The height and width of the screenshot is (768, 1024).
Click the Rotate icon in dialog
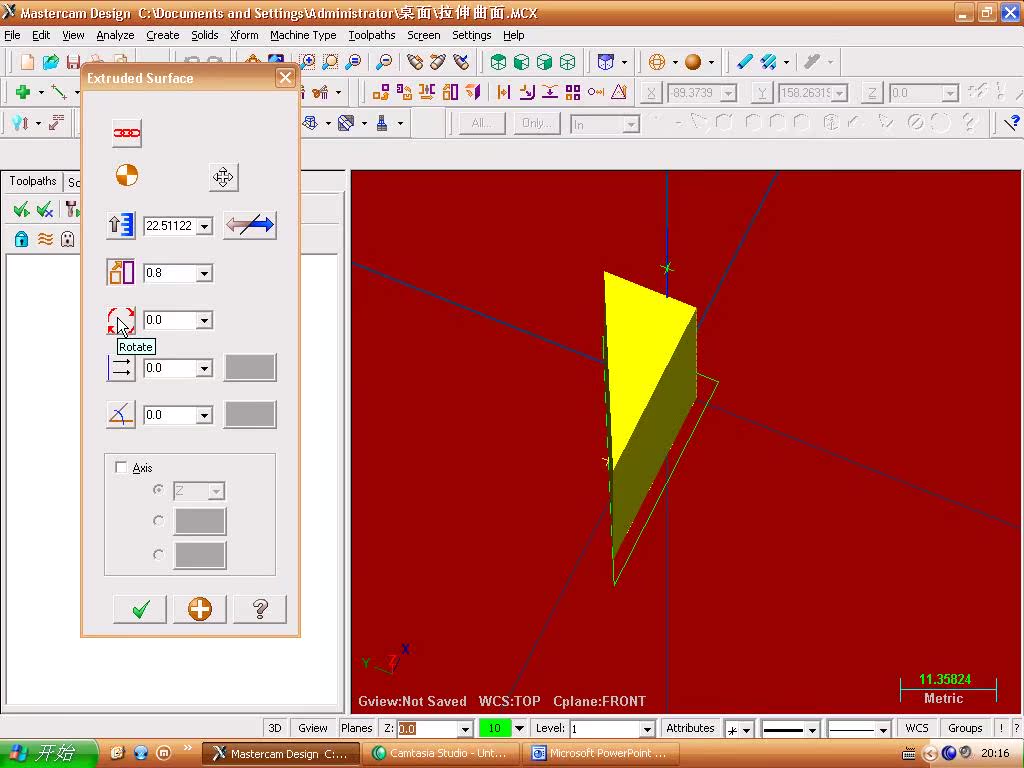click(x=121, y=320)
